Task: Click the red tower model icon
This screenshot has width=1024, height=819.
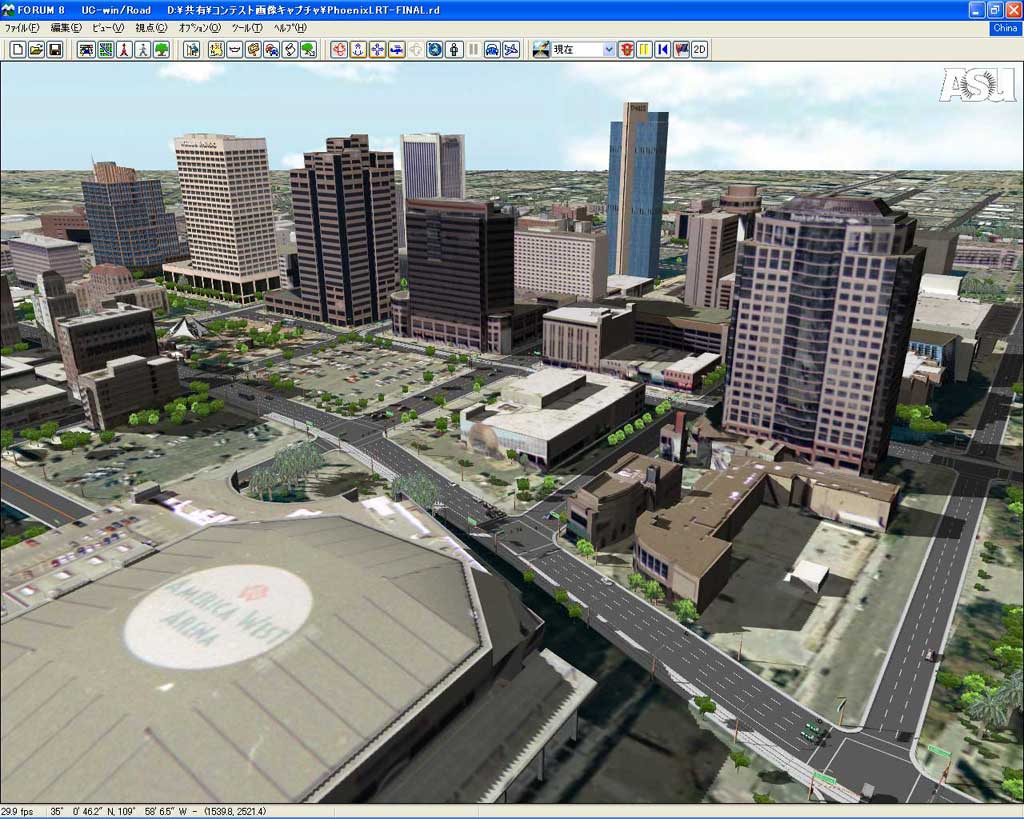Action: [x=124, y=50]
